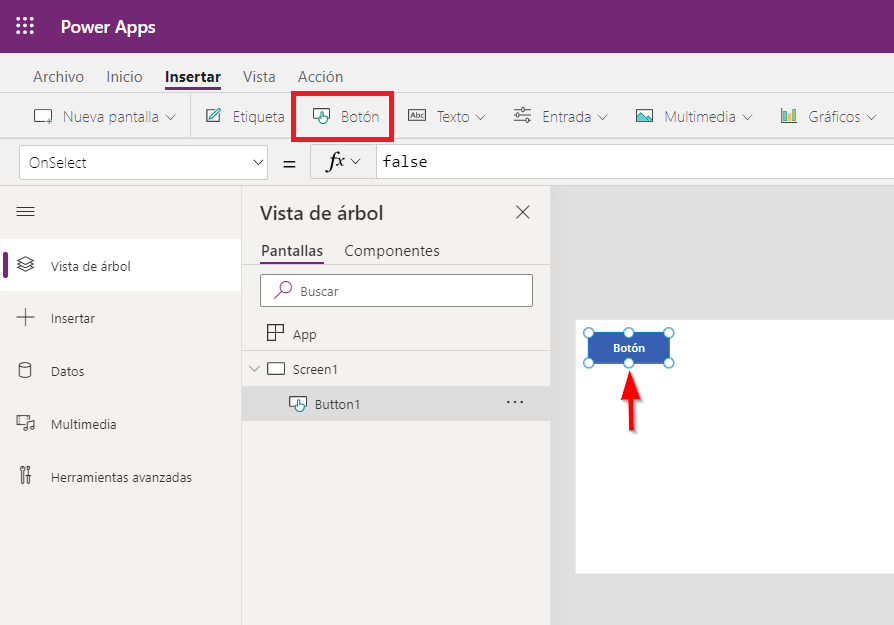Expand the Entrada dropdown chevron

coord(602,117)
